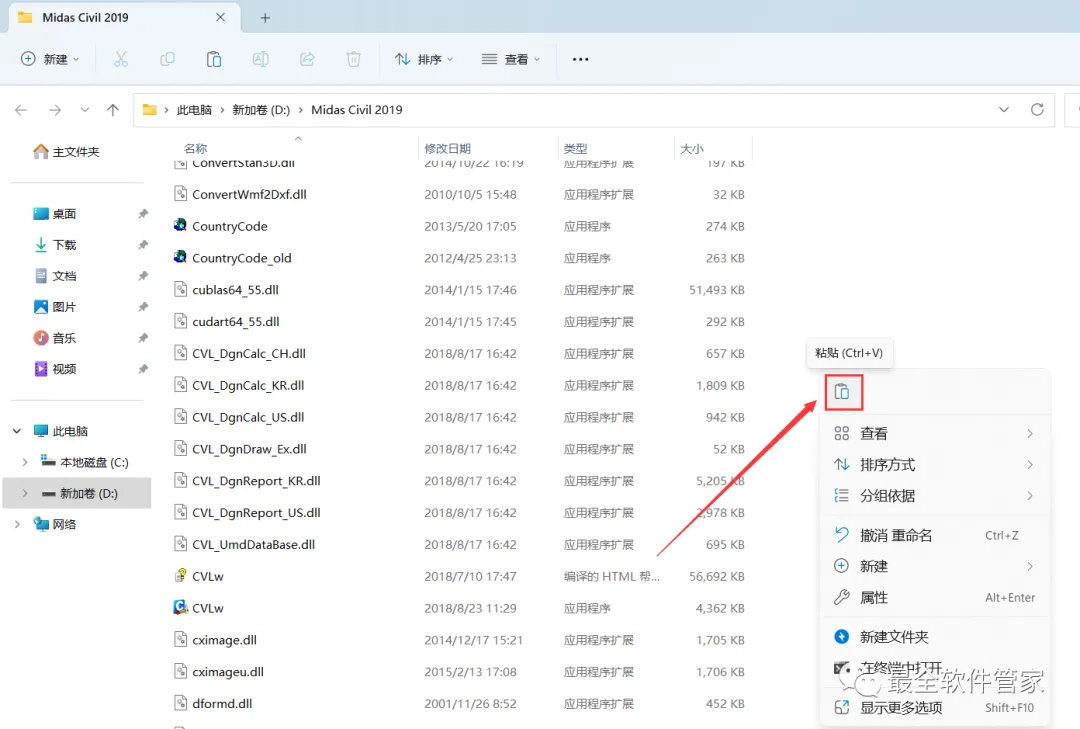Unpin 桌面 using its pin icon
This screenshot has height=729, width=1080.
pyautogui.click(x=143, y=214)
